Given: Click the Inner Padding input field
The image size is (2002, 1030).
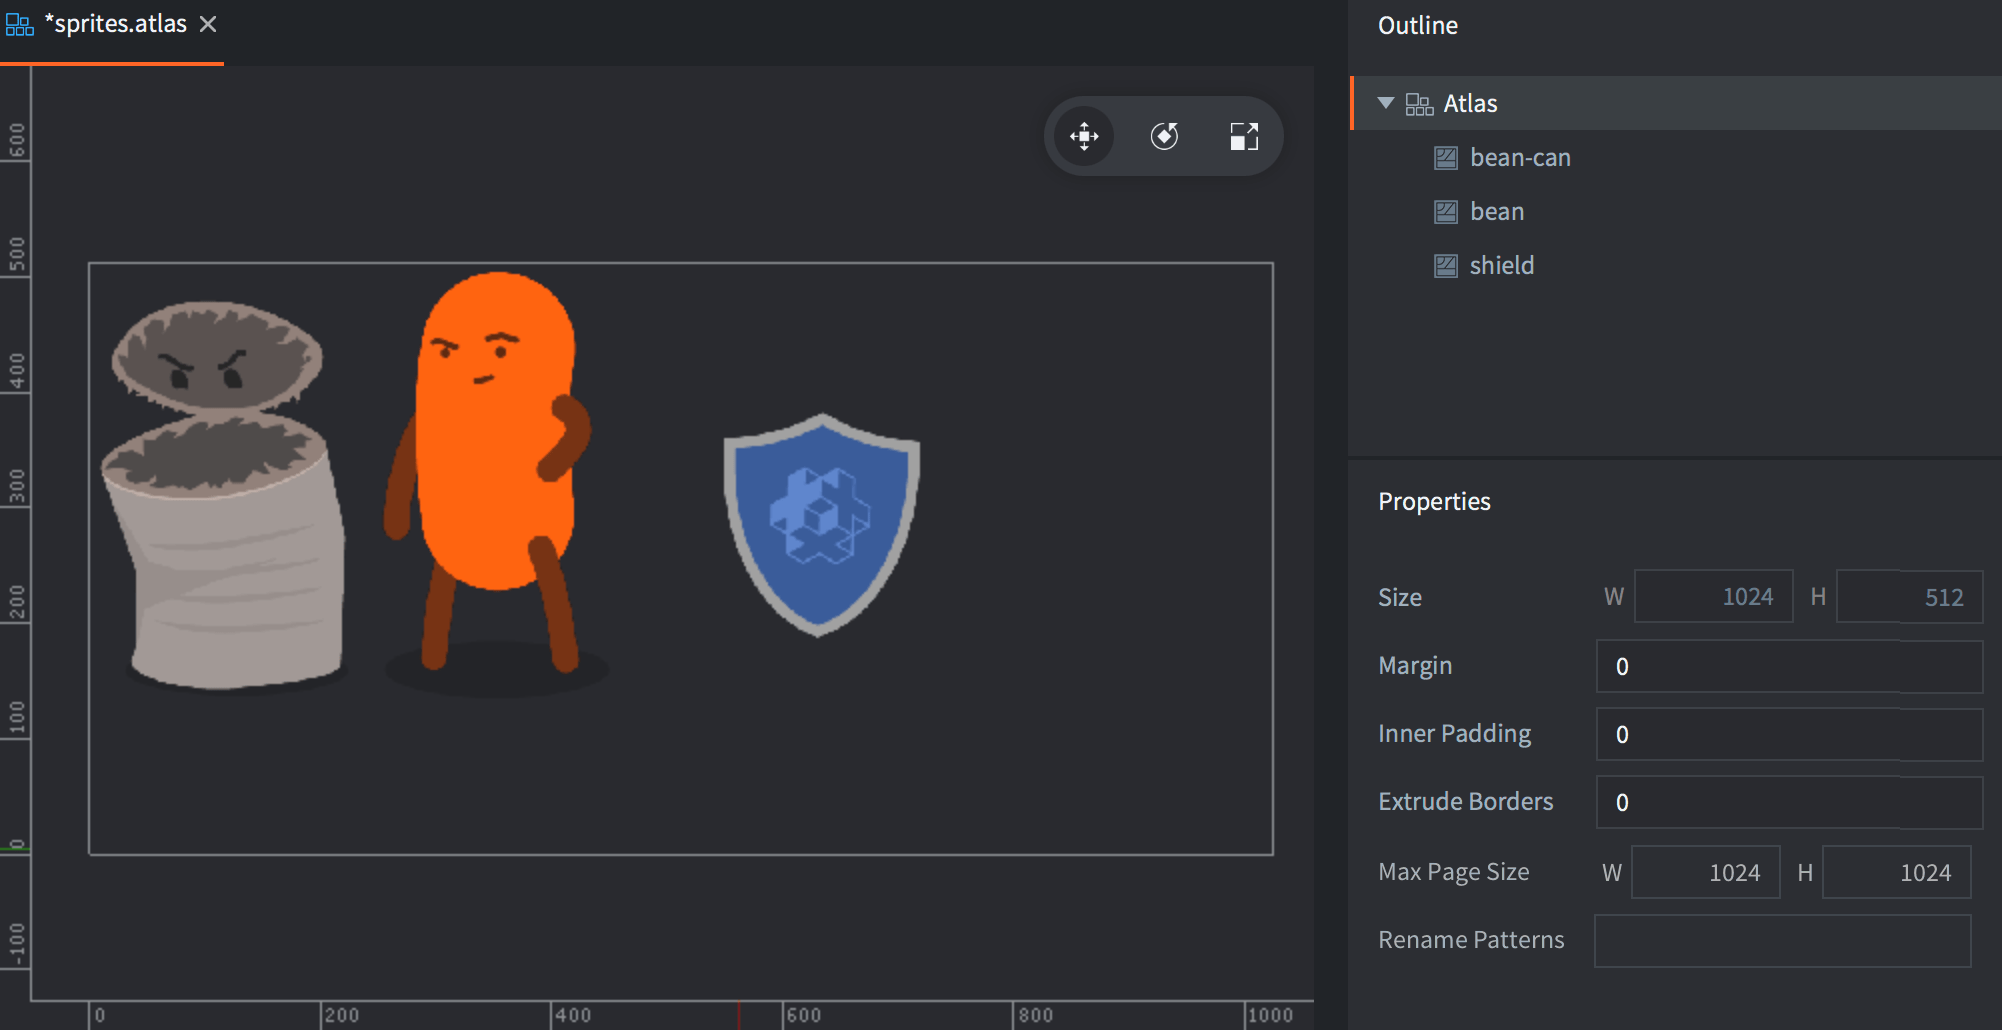Looking at the screenshot, I should click(x=1788, y=735).
